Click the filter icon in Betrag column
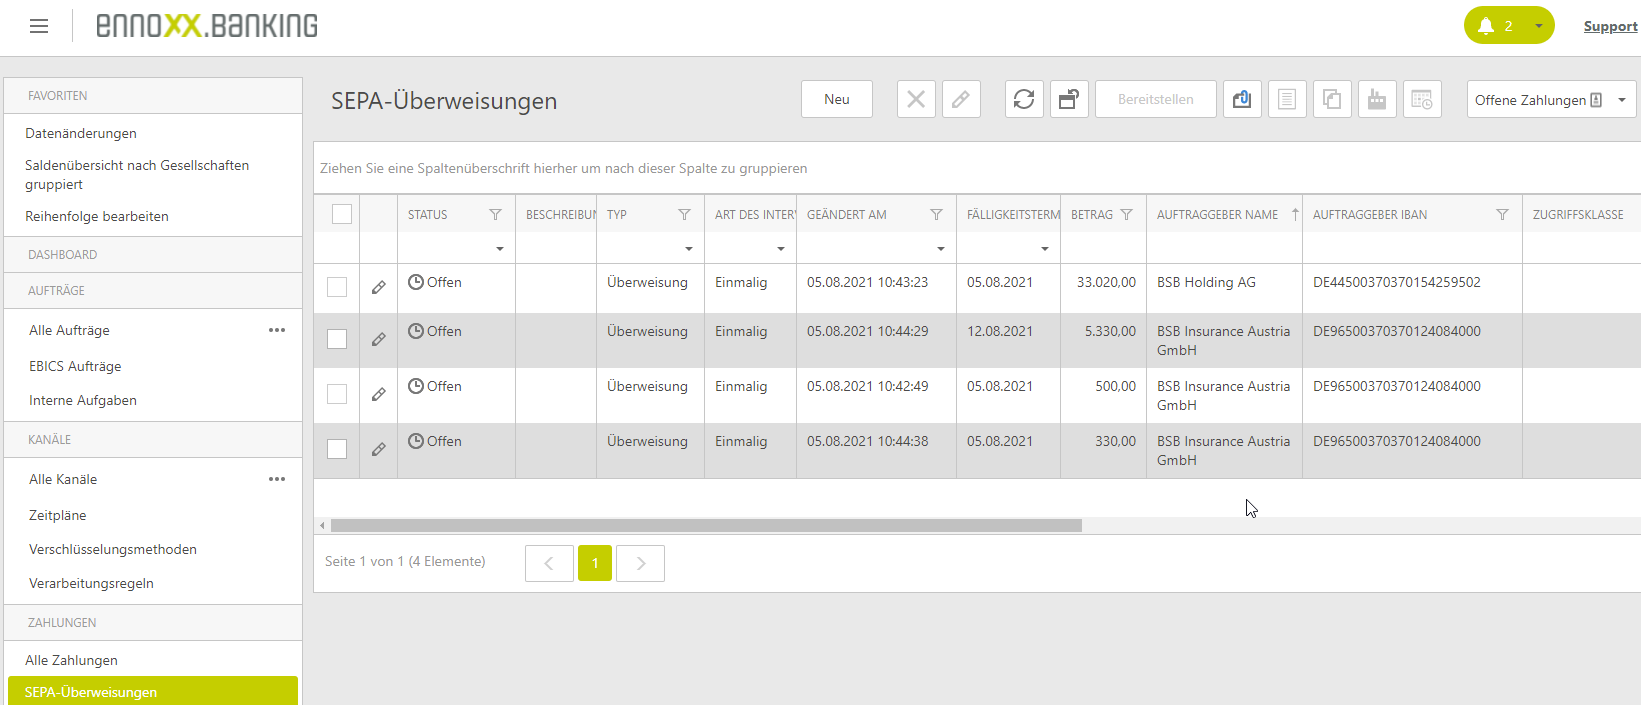Image resolution: width=1641 pixels, height=705 pixels. (1127, 215)
